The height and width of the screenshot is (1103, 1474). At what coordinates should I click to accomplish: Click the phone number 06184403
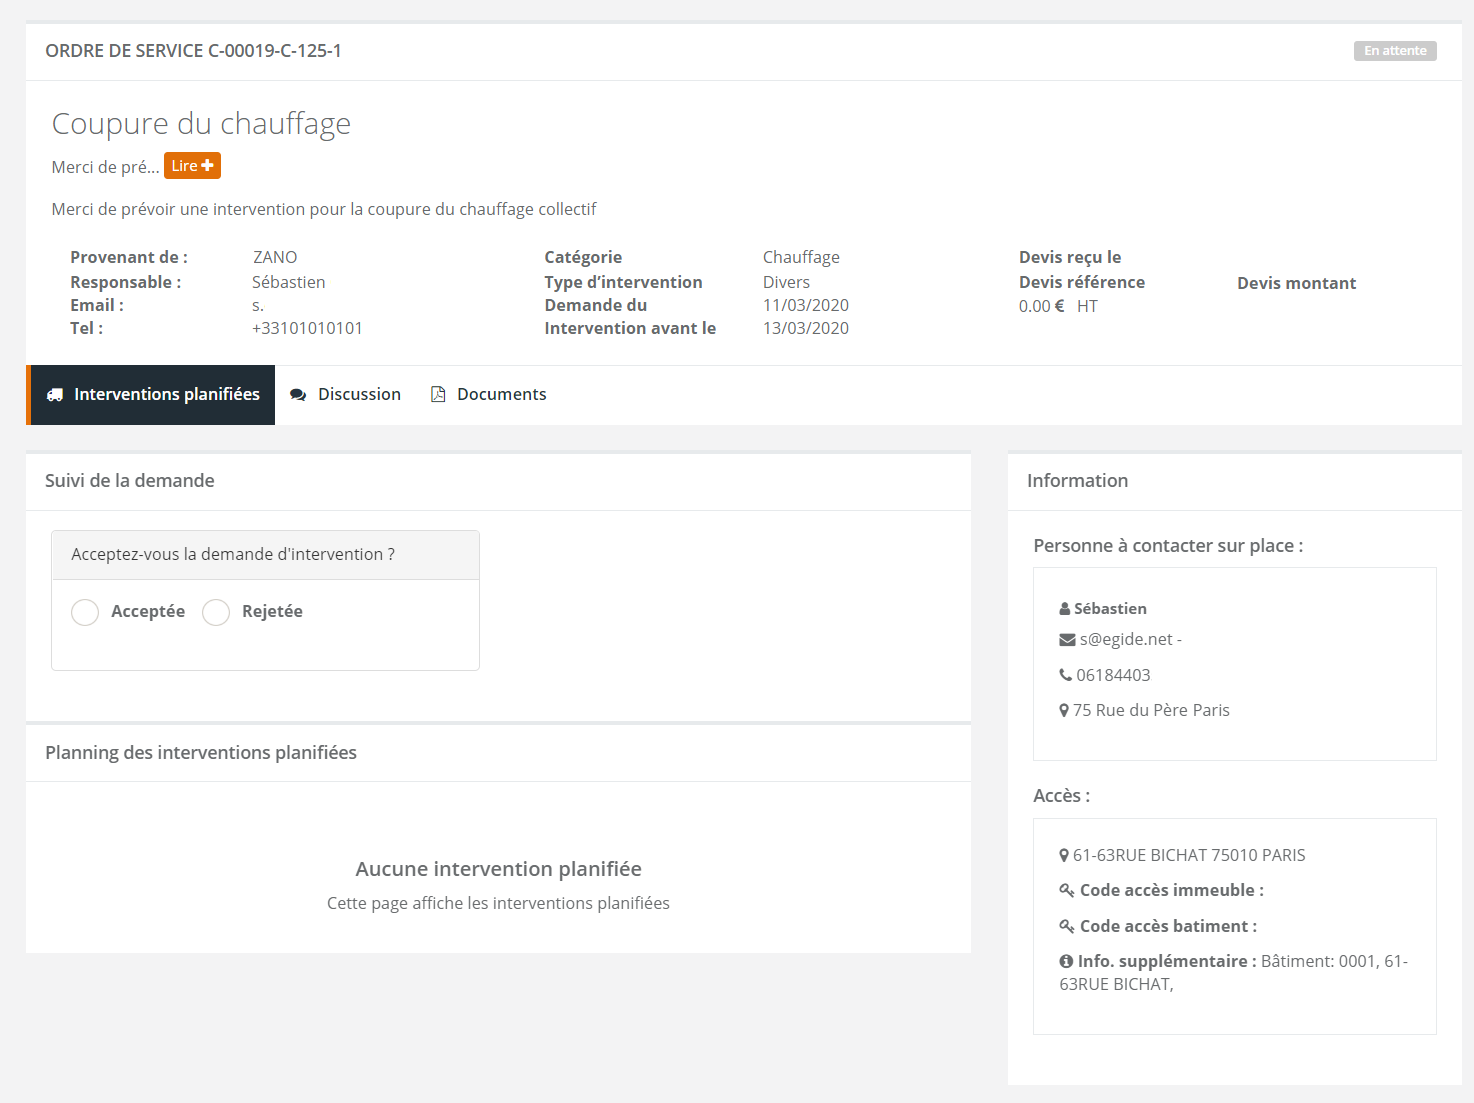[1113, 675]
